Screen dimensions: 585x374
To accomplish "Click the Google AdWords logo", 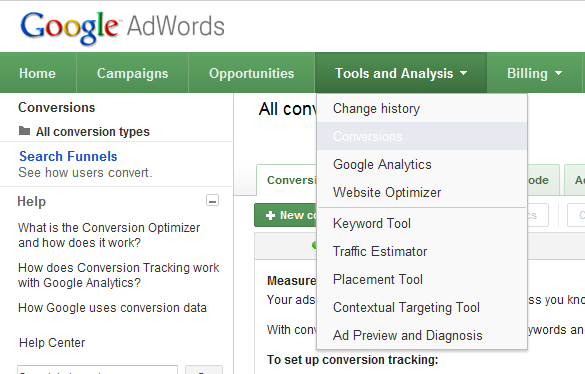I will (x=122, y=28).
